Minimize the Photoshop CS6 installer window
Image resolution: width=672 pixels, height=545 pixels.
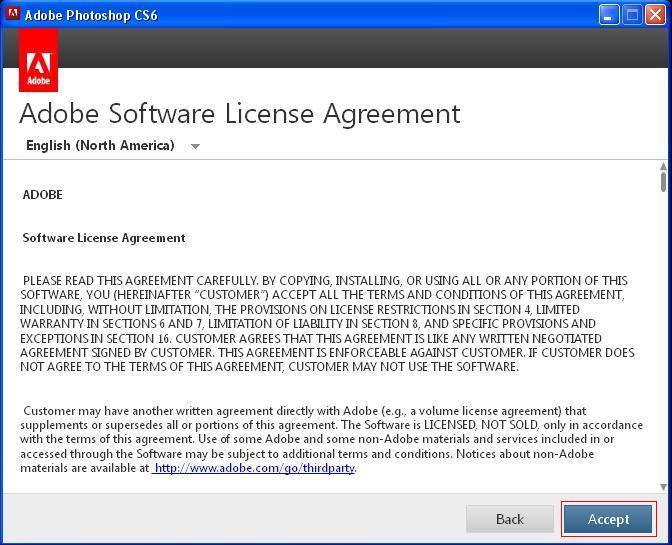(x=609, y=15)
